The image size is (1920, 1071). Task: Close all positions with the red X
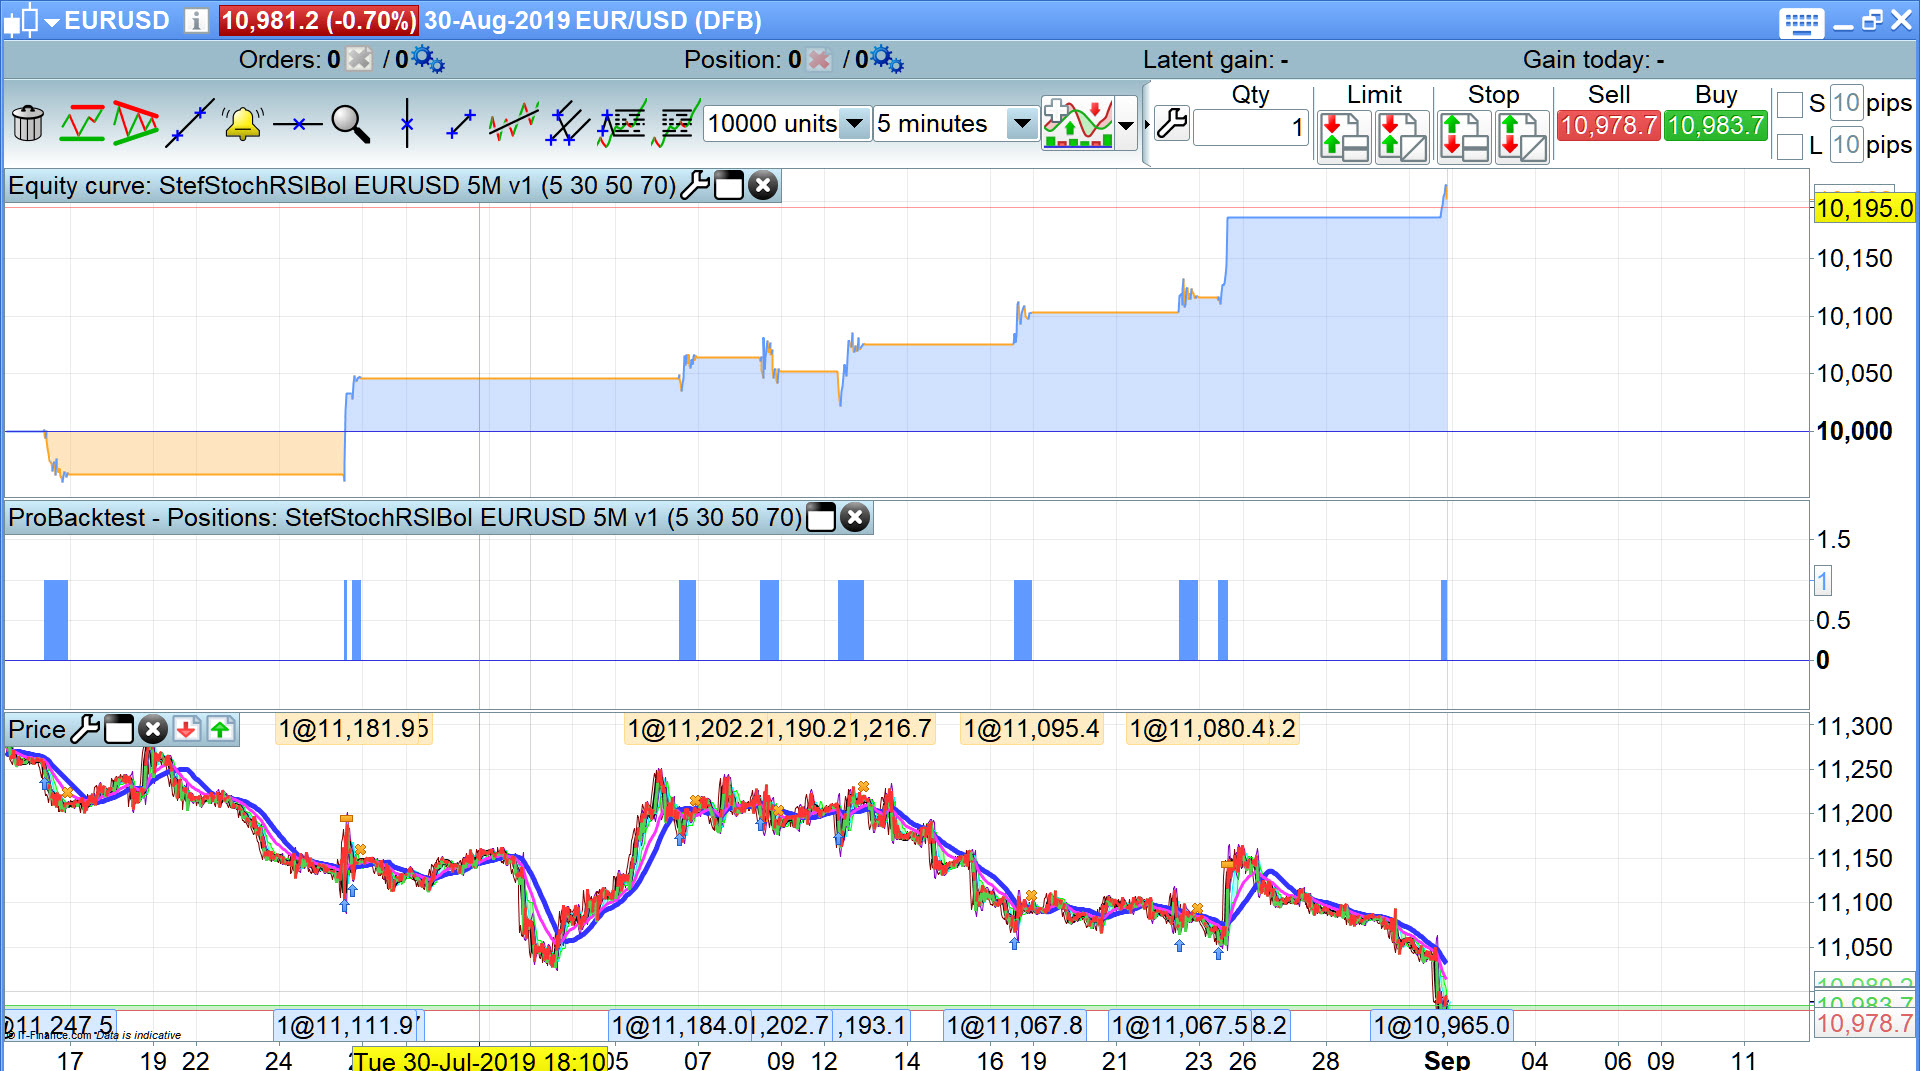[819, 59]
